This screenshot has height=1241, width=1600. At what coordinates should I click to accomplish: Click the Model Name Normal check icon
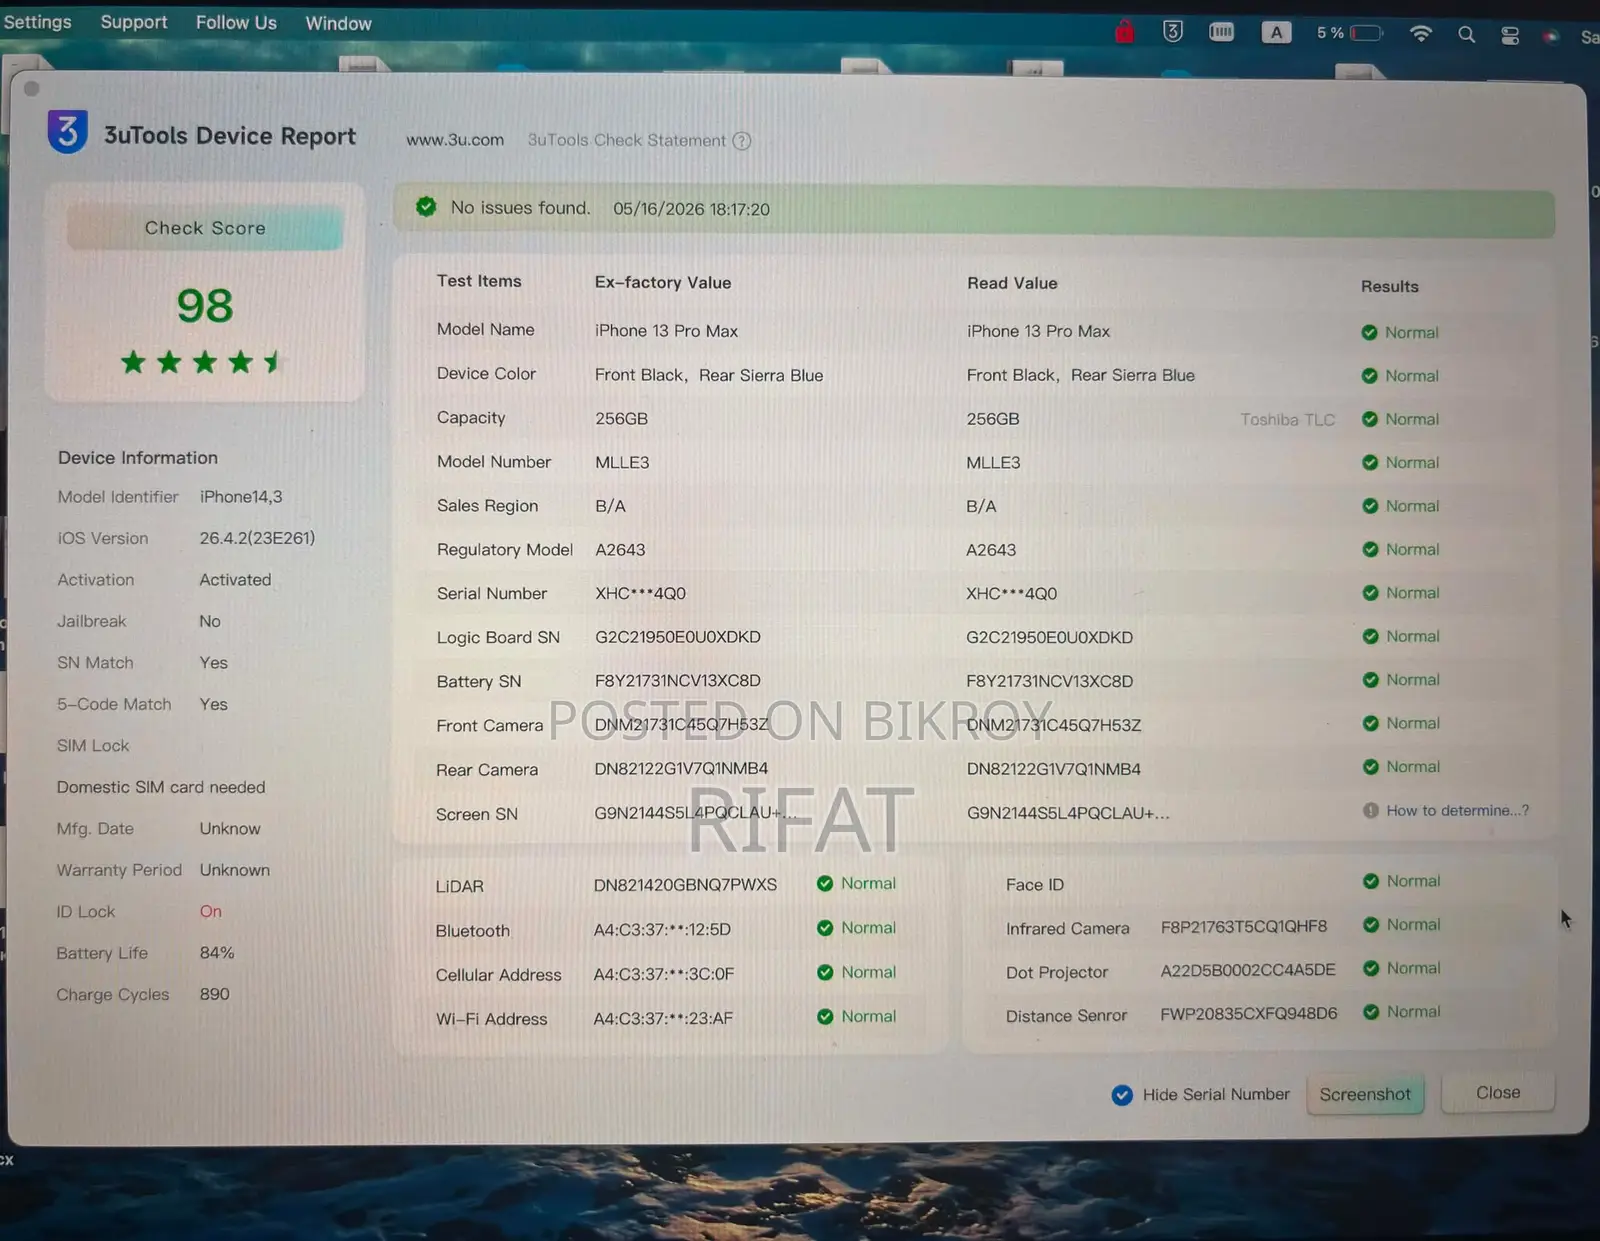tap(1370, 333)
